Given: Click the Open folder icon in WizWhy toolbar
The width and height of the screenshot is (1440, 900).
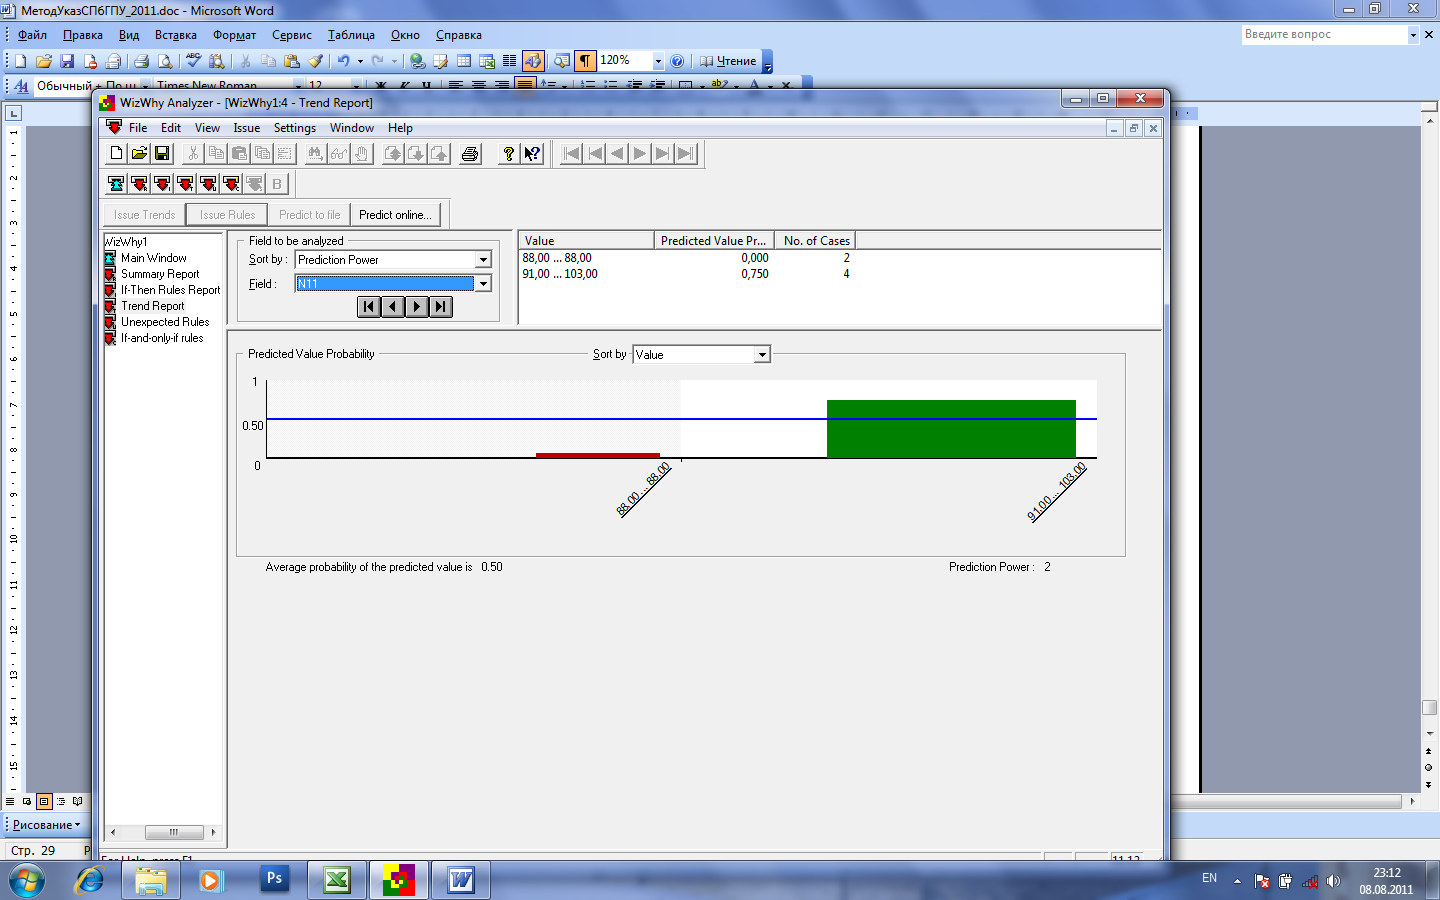Looking at the screenshot, I should 139,153.
